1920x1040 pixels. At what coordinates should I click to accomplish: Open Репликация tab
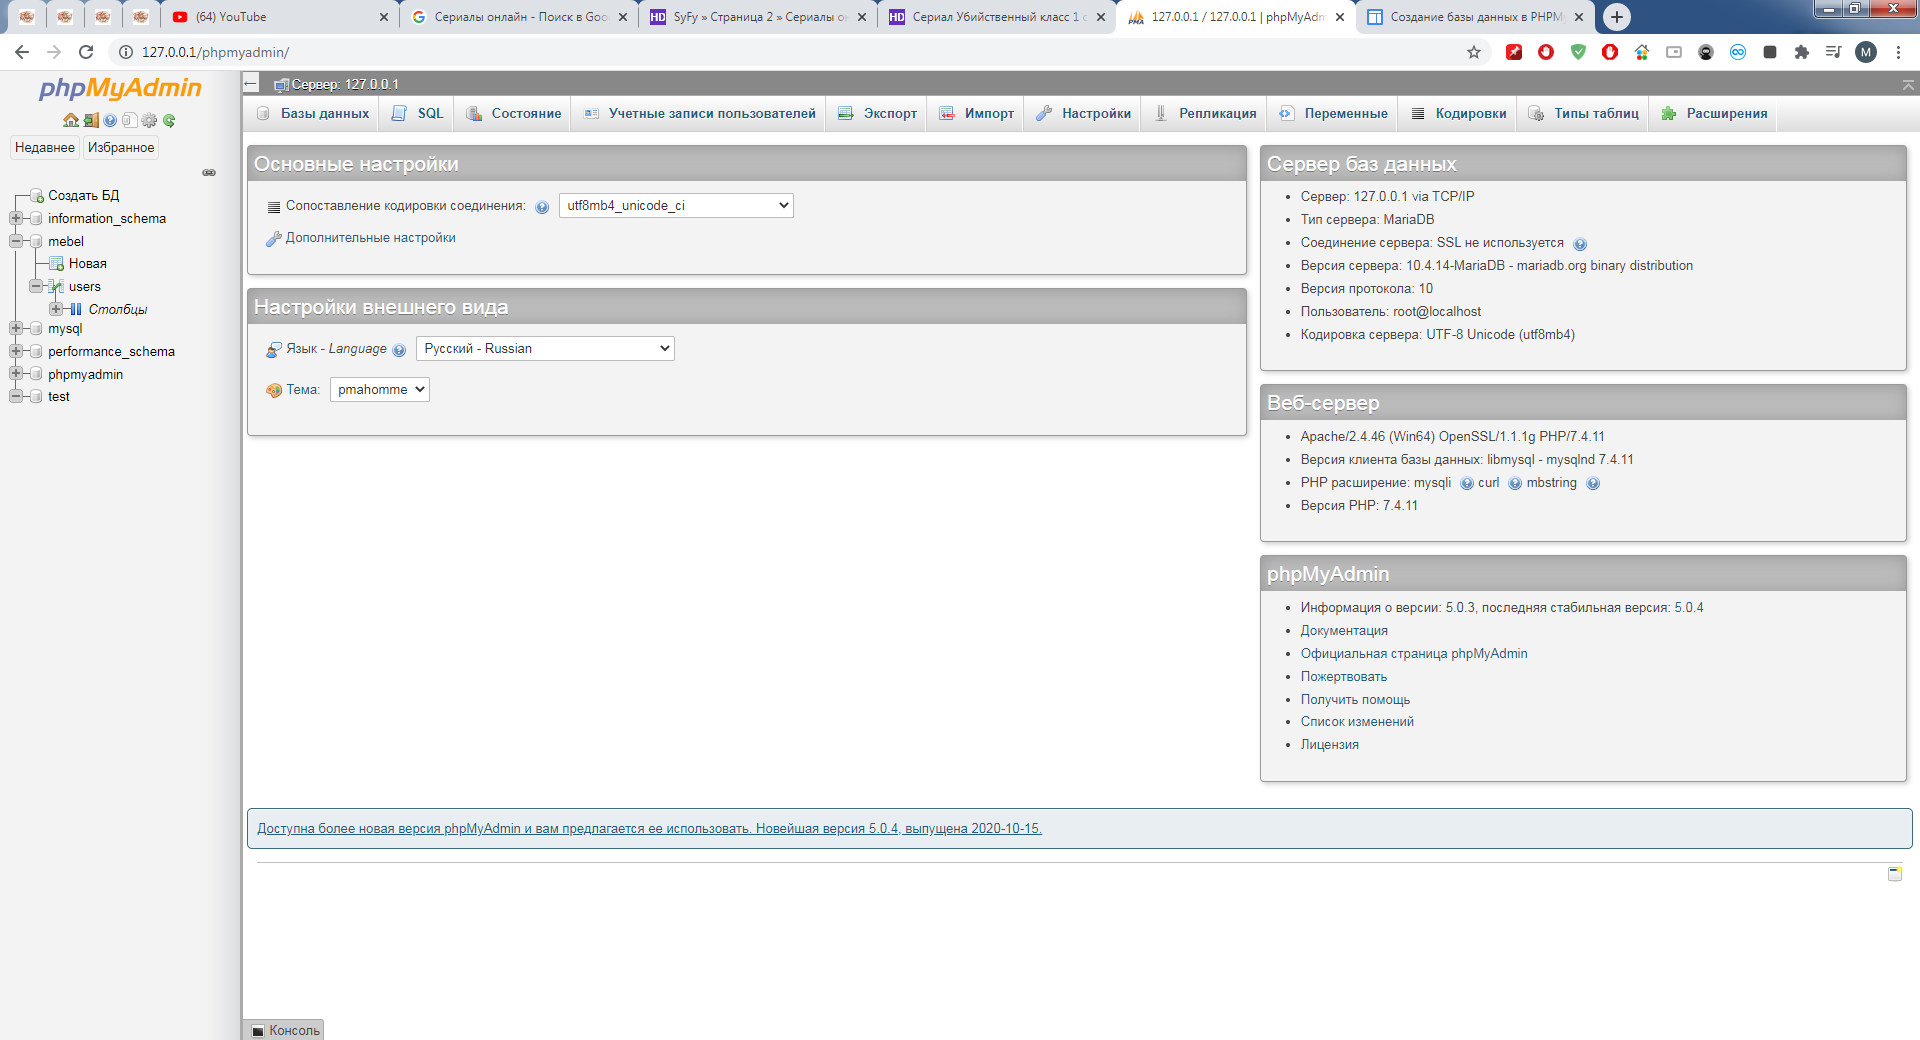(x=1205, y=114)
